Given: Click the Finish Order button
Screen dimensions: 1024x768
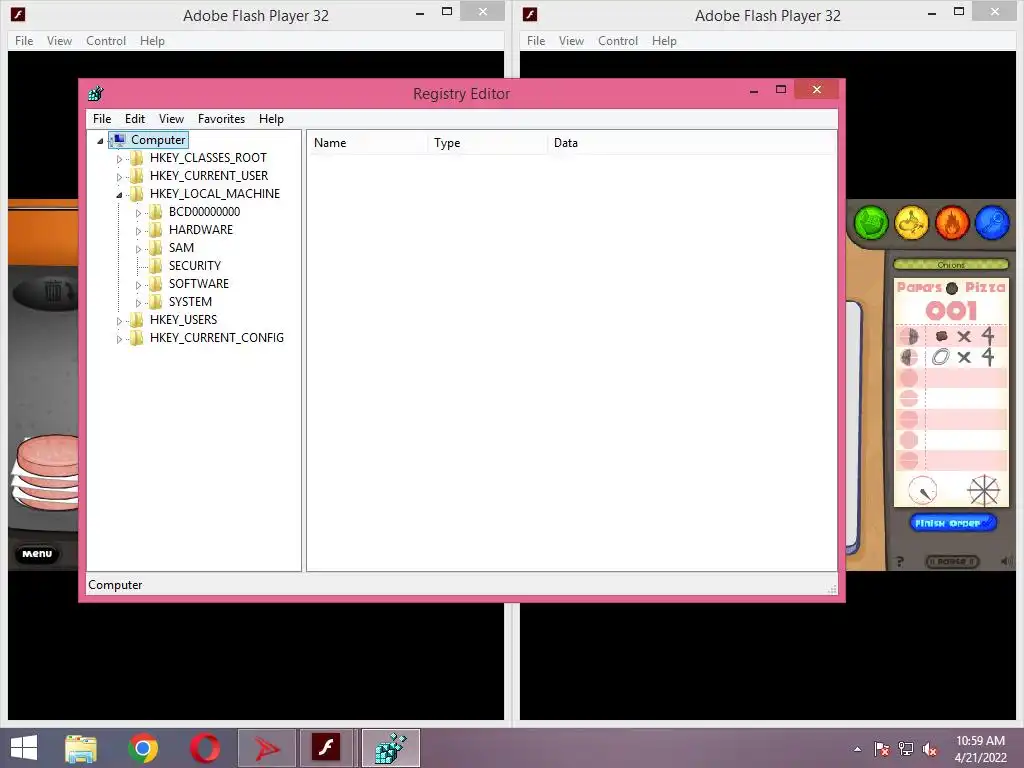Looking at the screenshot, I should tap(952, 523).
